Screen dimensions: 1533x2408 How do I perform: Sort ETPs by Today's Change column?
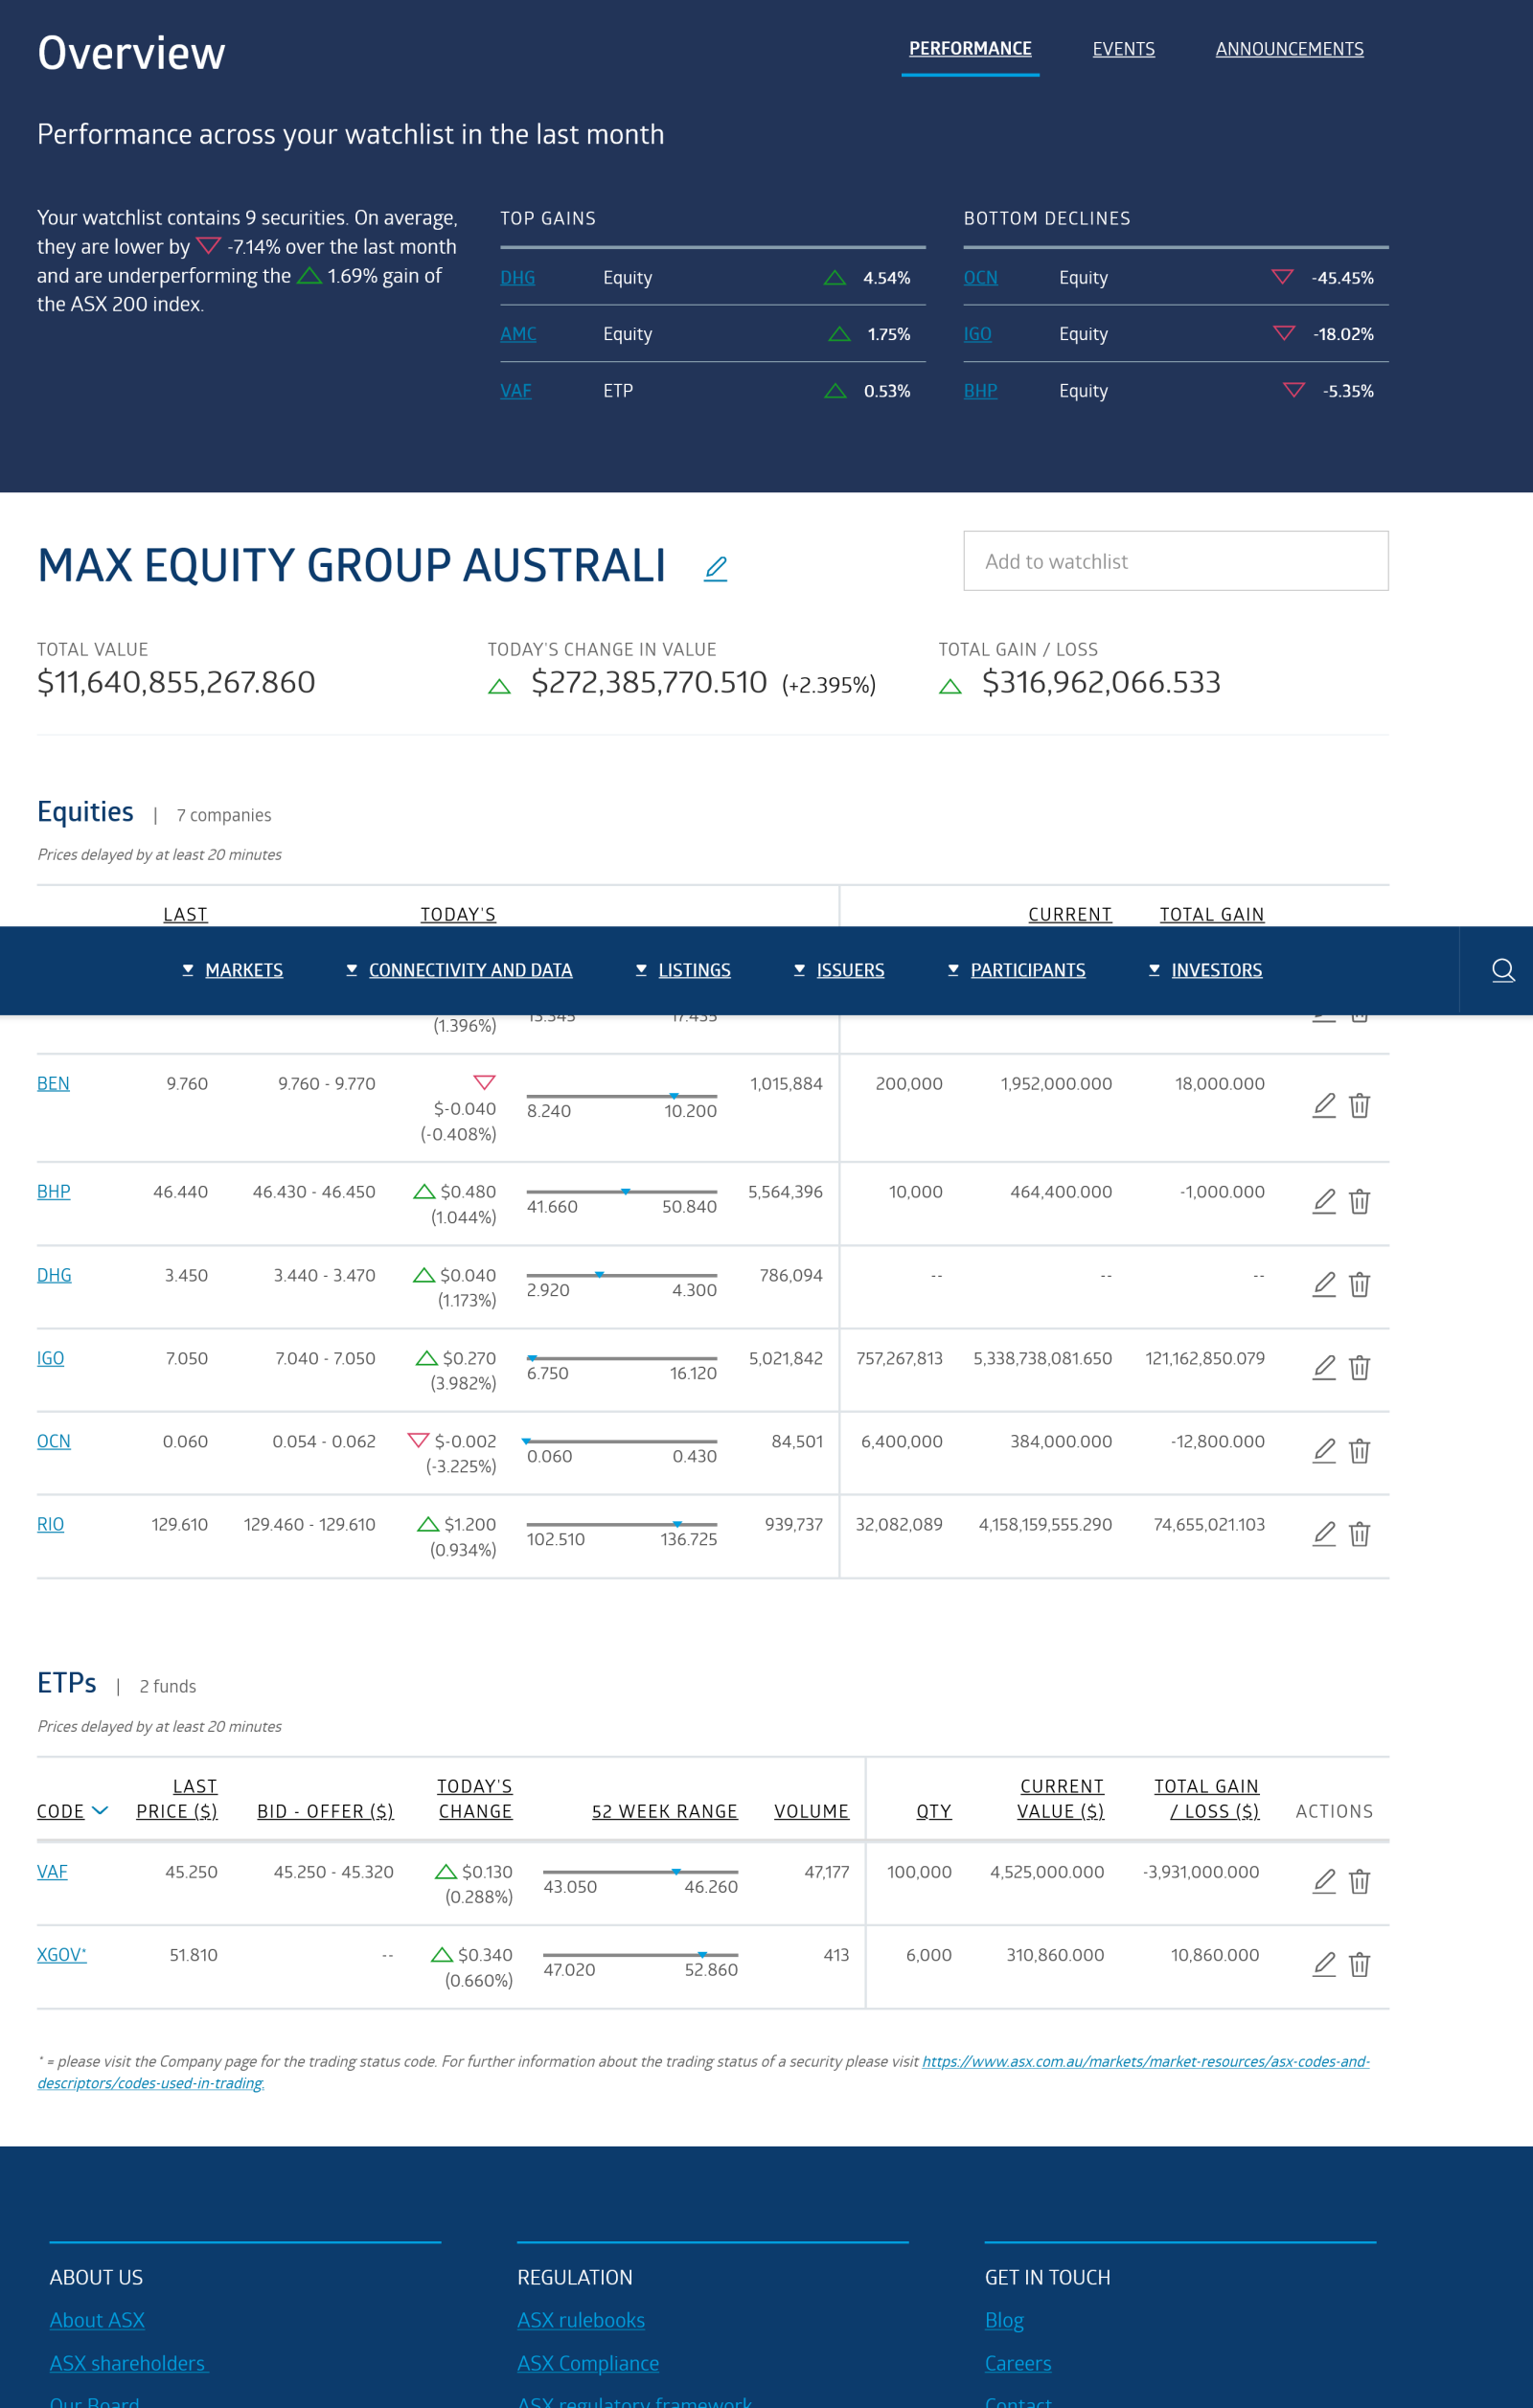[x=475, y=1798]
